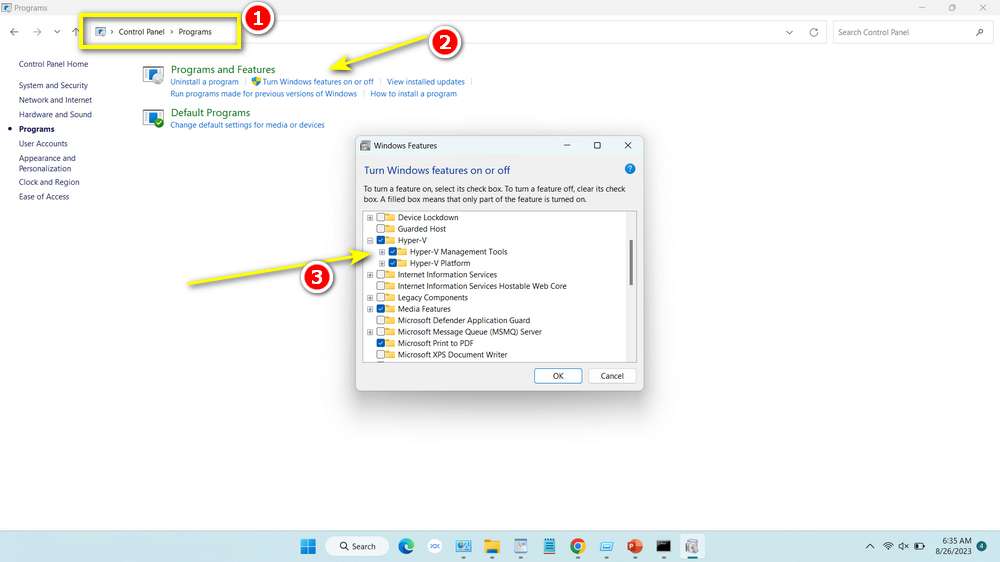
Task: Launch Microsoft Edge from taskbar
Action: [406, 546]
